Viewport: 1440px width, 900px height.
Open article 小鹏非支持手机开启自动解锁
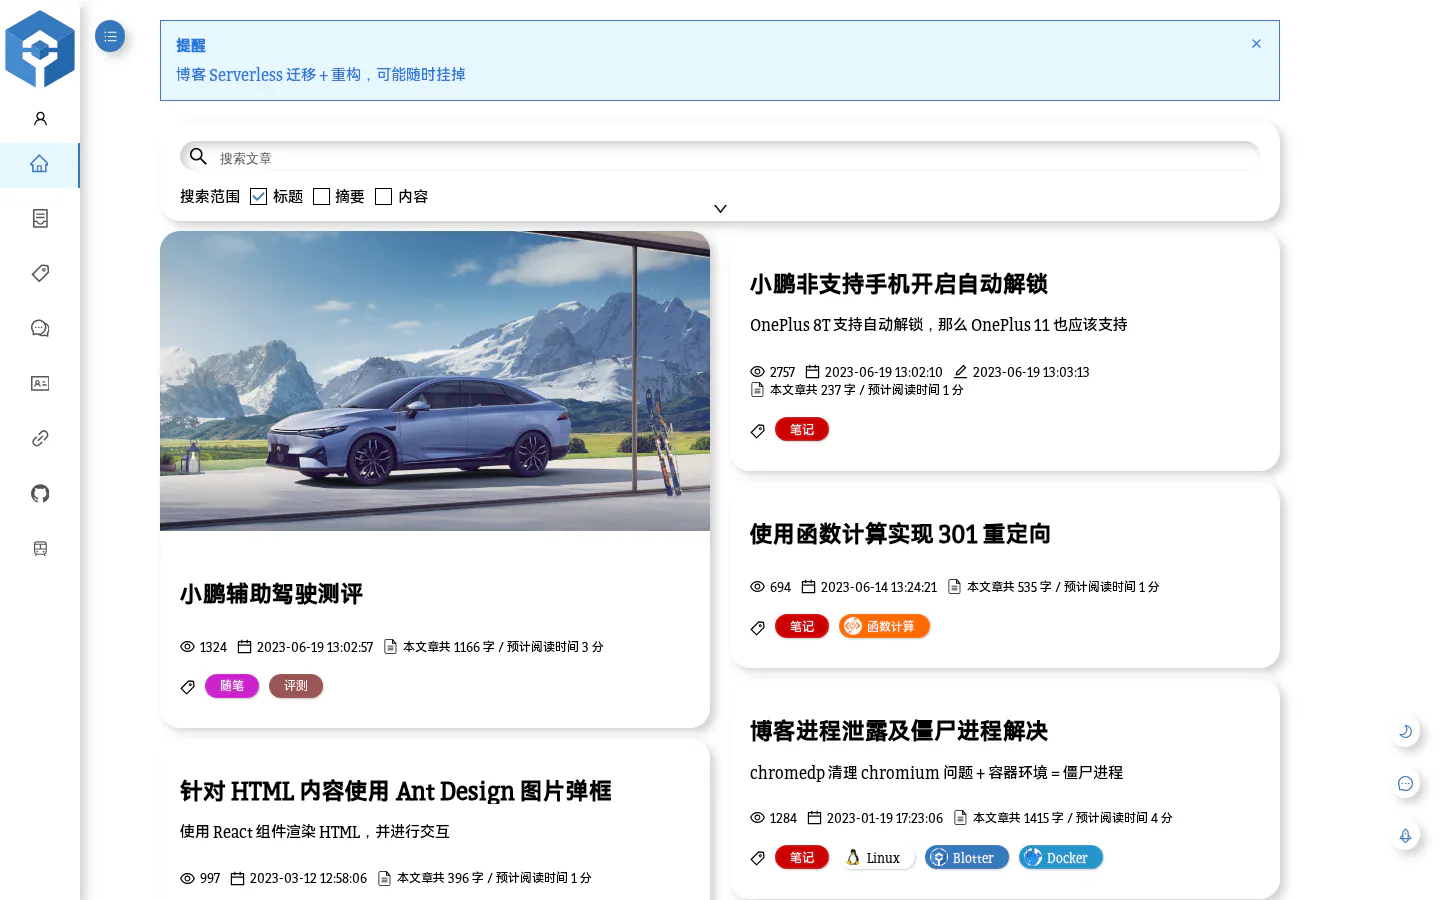pos(898,284)
